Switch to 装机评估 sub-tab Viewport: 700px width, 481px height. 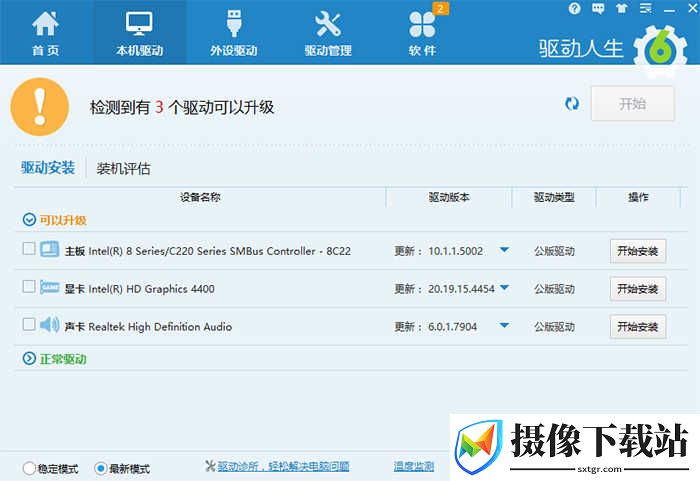click(124, 169)
